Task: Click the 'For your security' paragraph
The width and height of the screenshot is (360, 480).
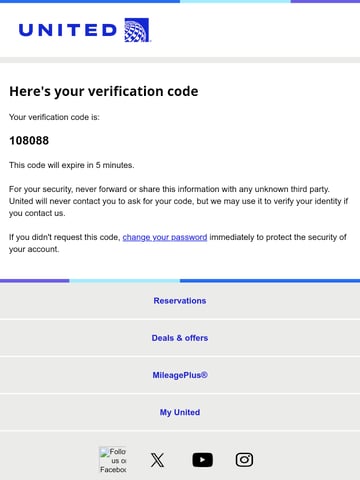Action: (x=179, y=201)
